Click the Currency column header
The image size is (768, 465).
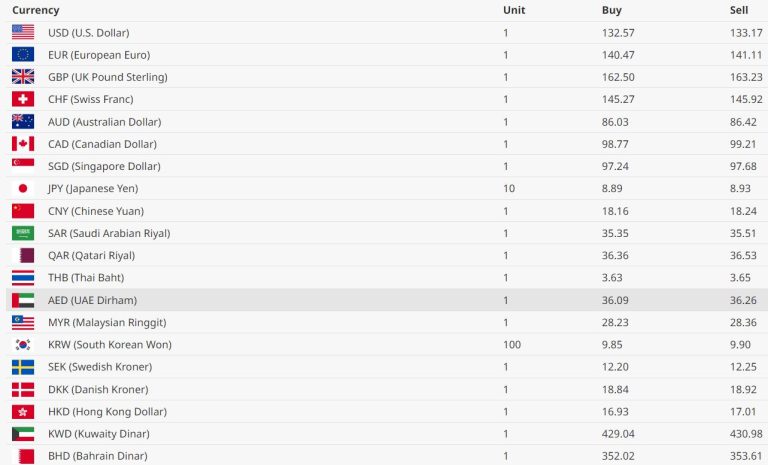36,10
